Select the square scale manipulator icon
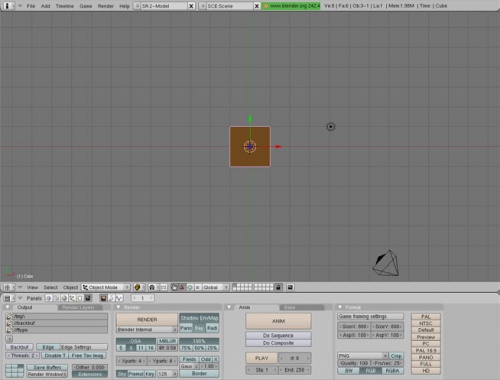 197,287
